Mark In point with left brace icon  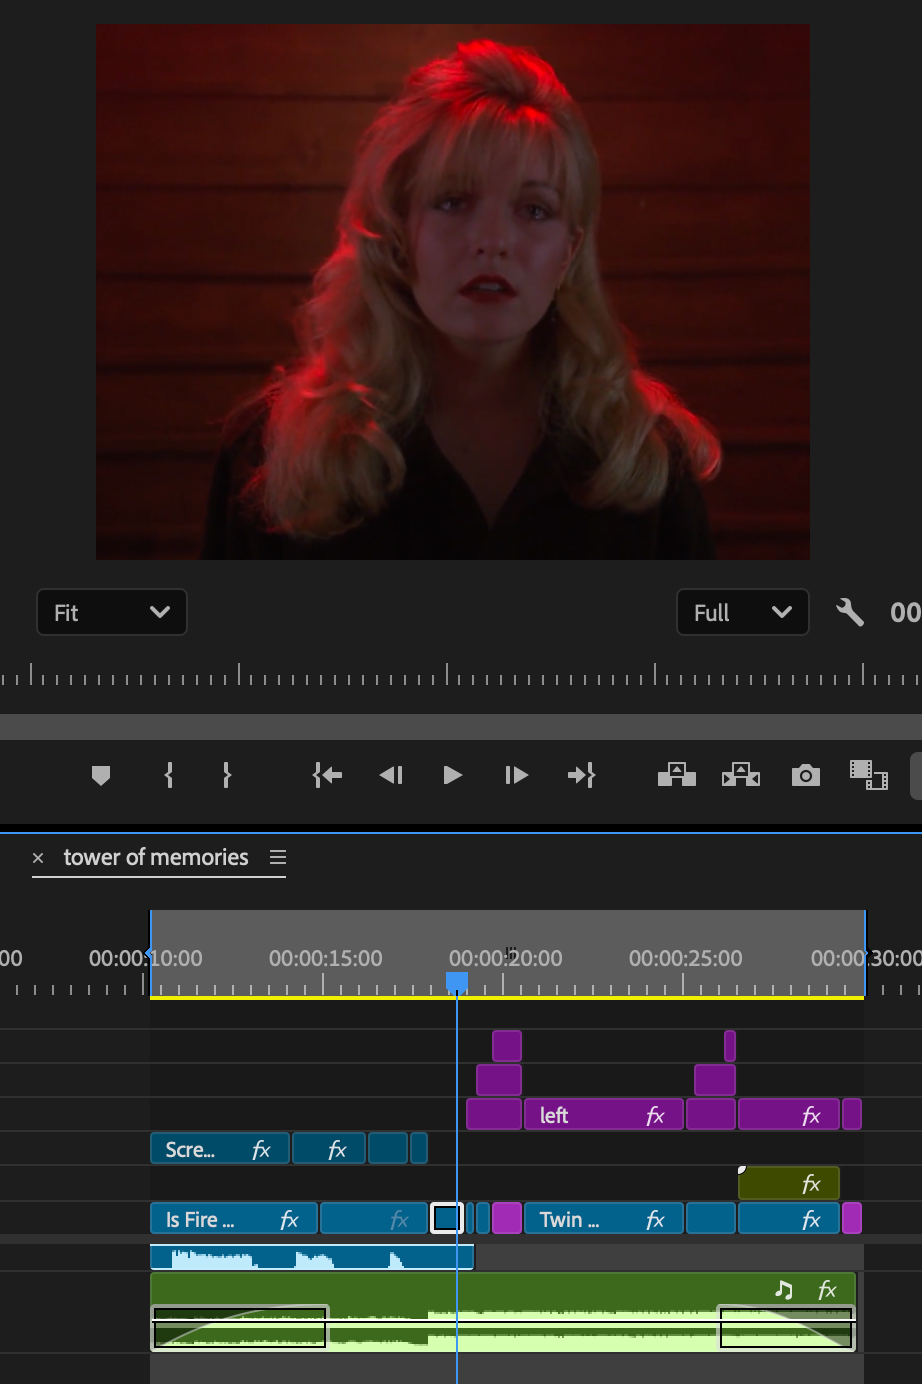[x=169, y=775]
